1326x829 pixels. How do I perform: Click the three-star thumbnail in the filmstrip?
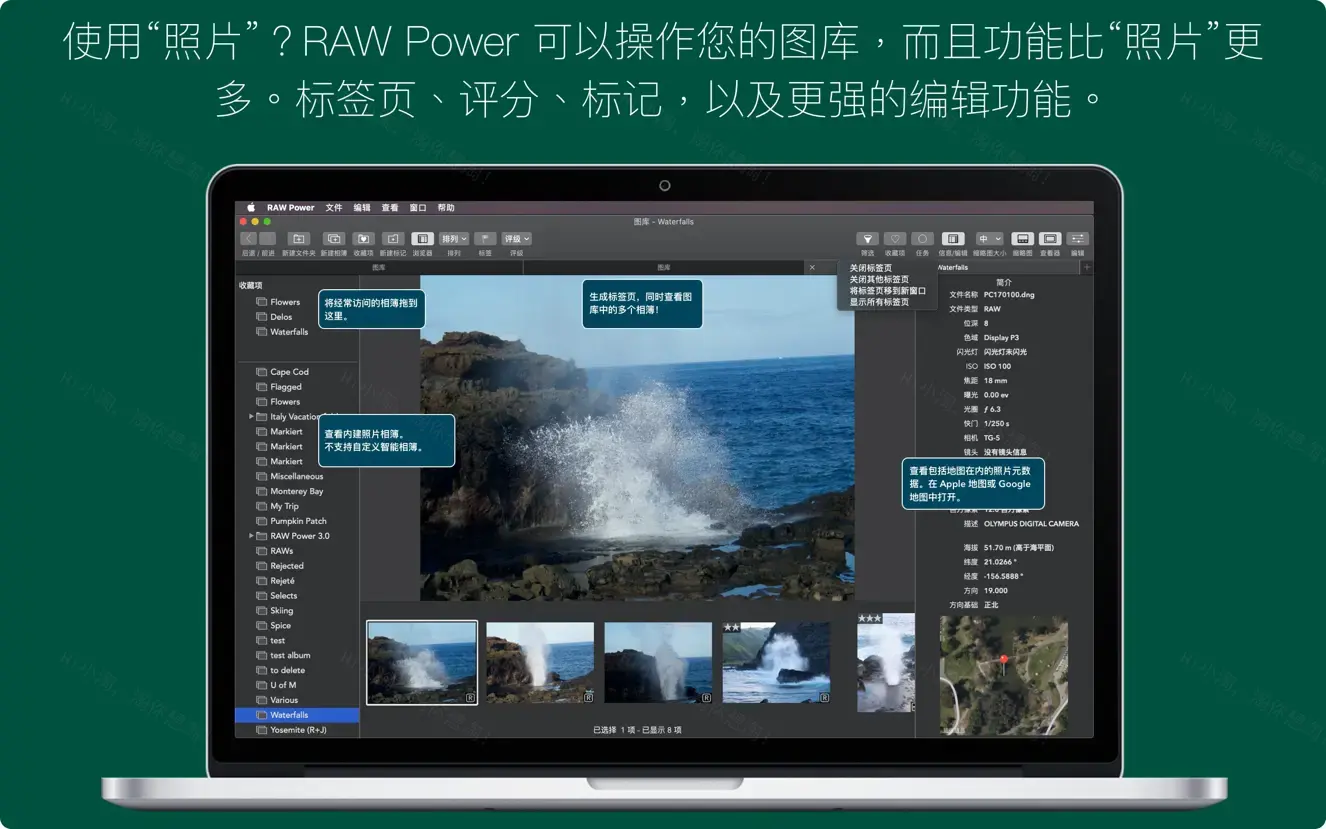[x=884, y=662]
